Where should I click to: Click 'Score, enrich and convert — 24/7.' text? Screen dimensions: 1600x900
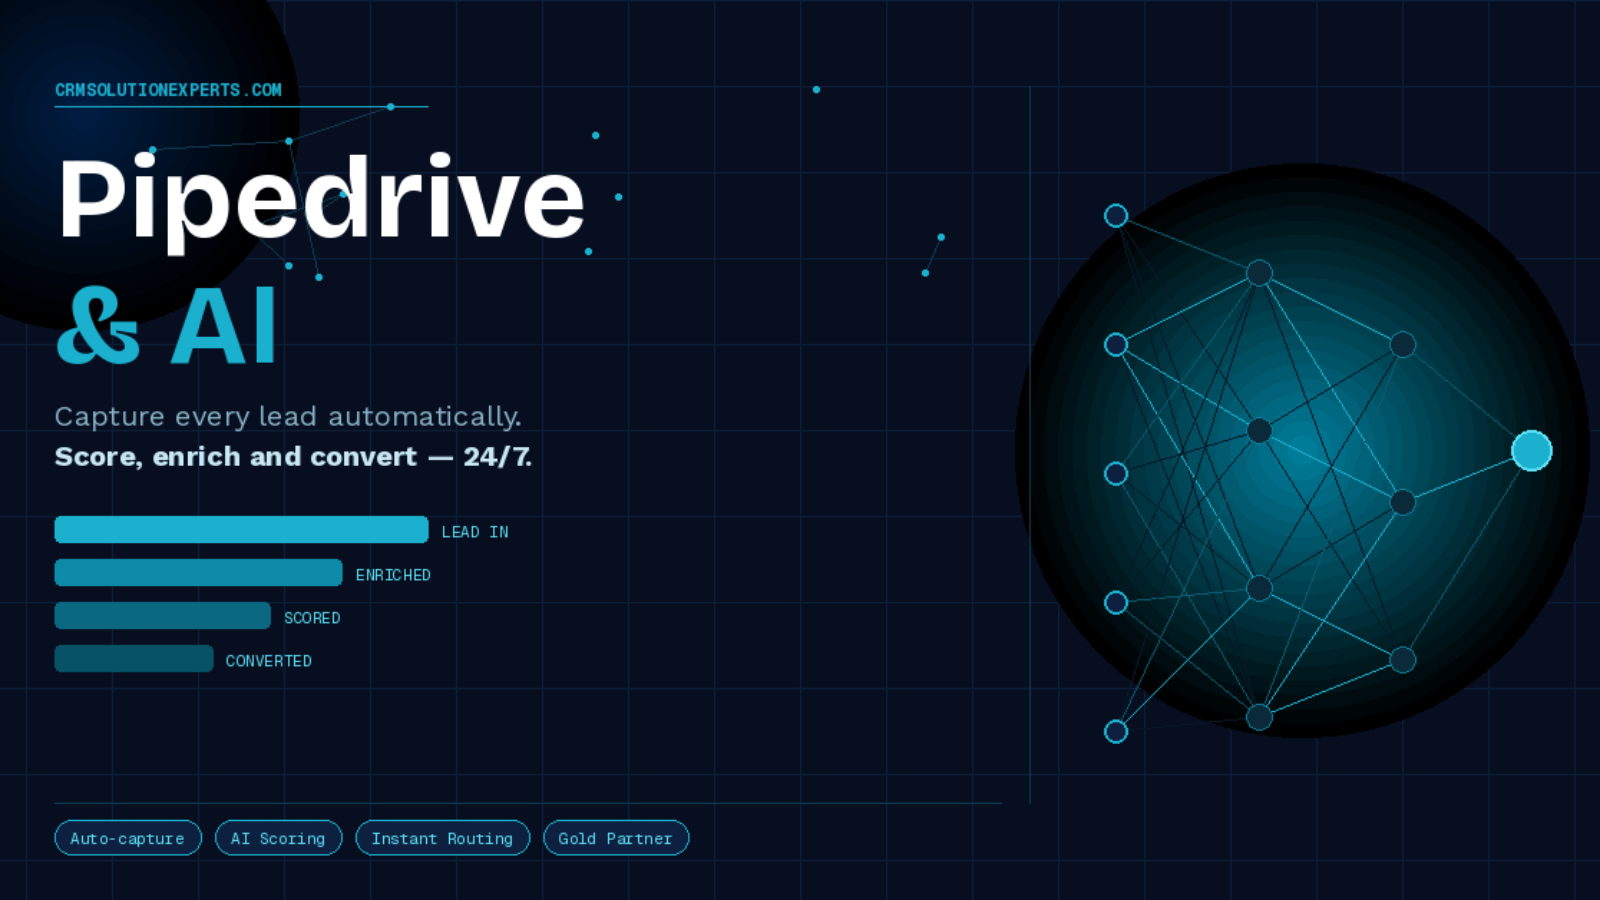(x=293, y=457)
